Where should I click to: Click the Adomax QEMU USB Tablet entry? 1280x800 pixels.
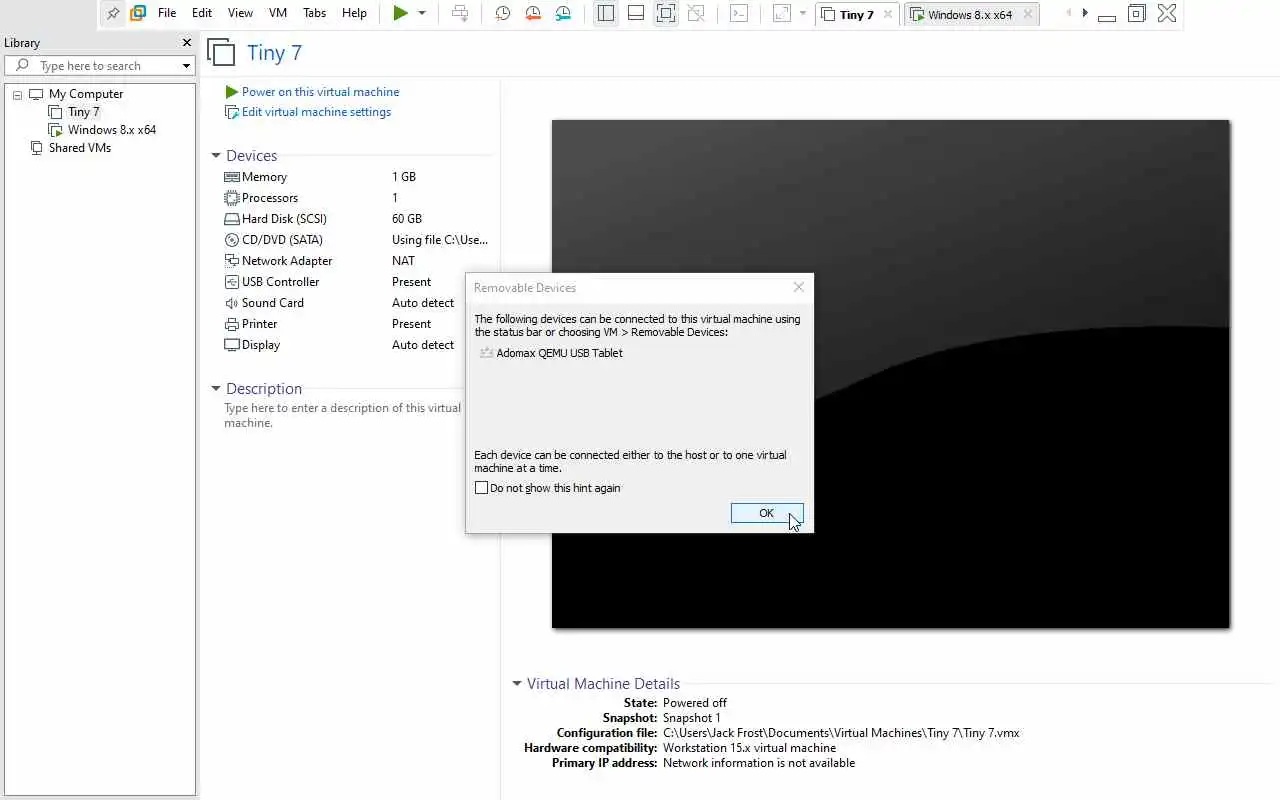click(551, 353)
